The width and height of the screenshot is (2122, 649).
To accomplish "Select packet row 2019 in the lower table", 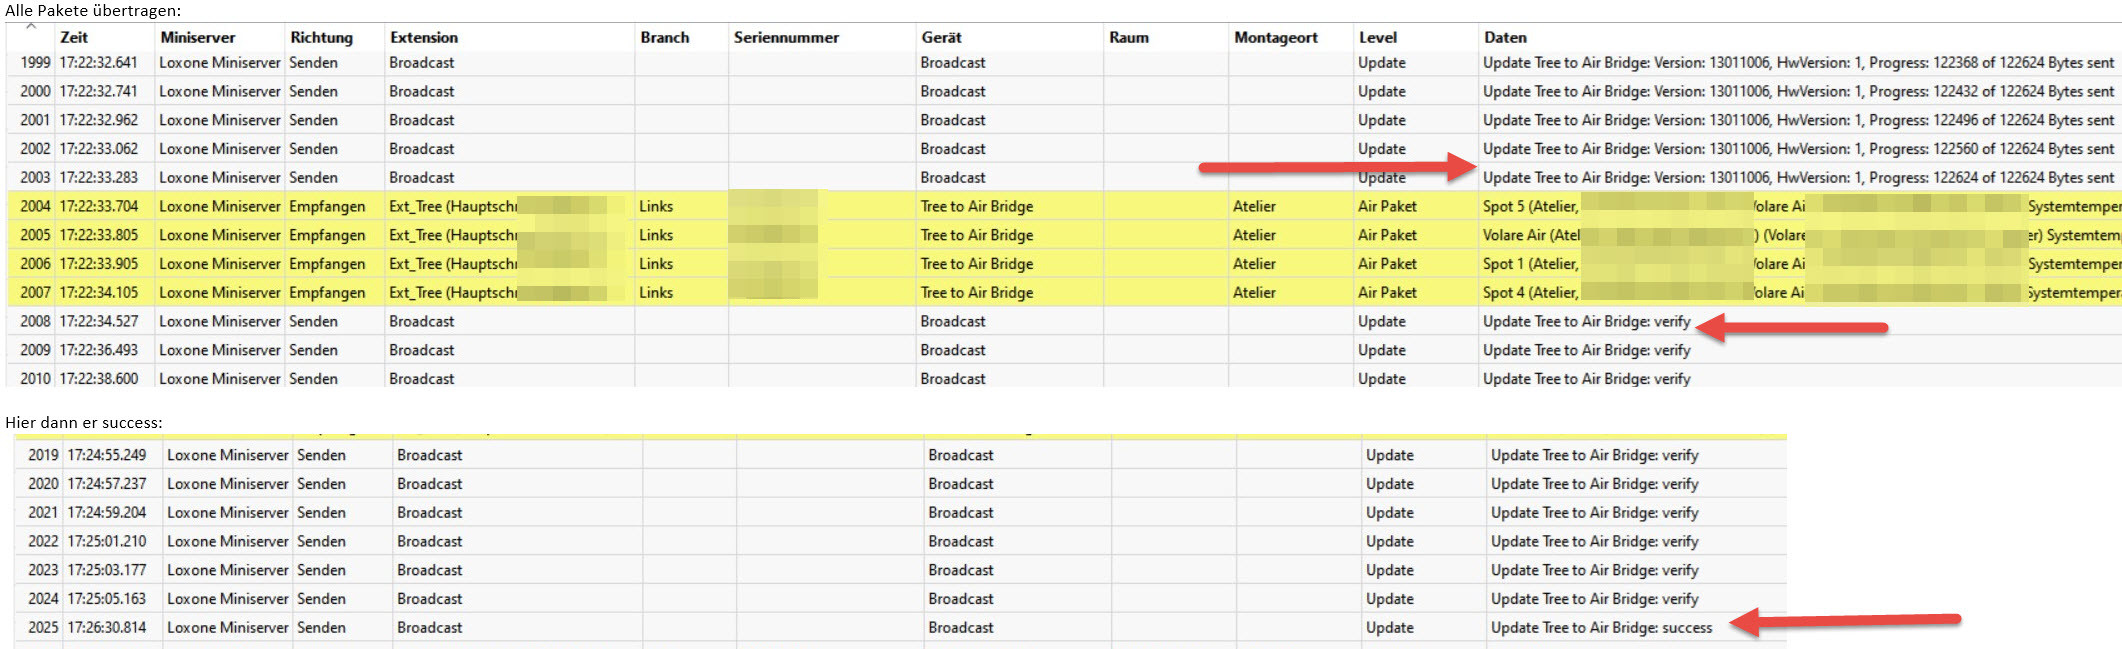I will (x=43, y=455).
